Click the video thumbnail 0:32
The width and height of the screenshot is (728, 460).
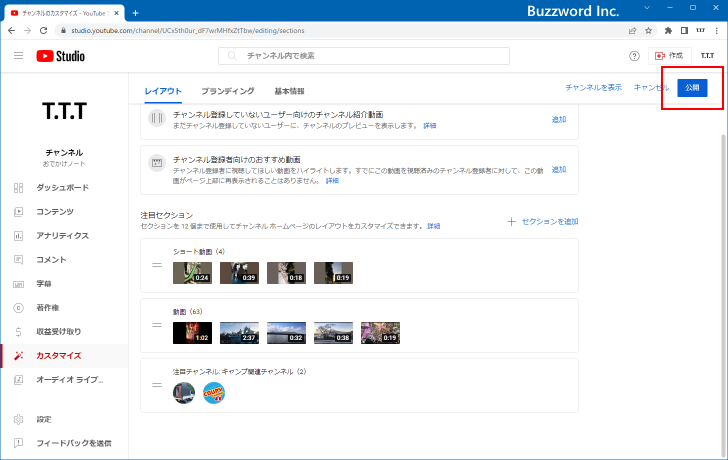[x=286, y=333]
